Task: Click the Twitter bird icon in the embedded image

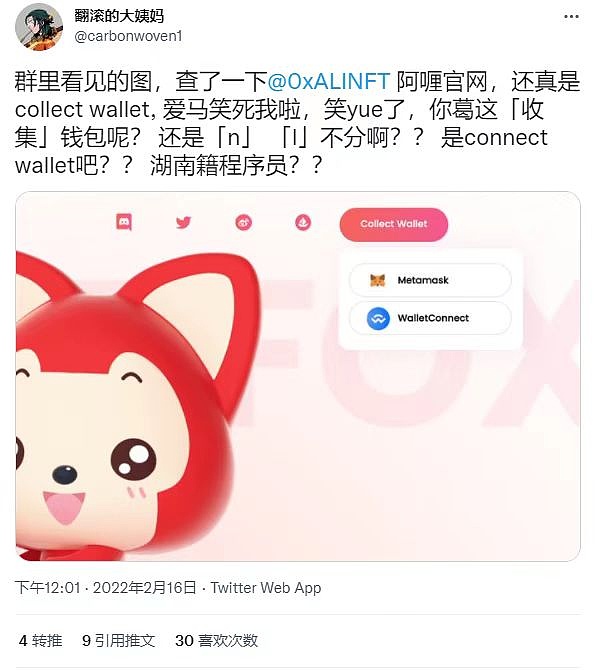Action: (183, 222)
